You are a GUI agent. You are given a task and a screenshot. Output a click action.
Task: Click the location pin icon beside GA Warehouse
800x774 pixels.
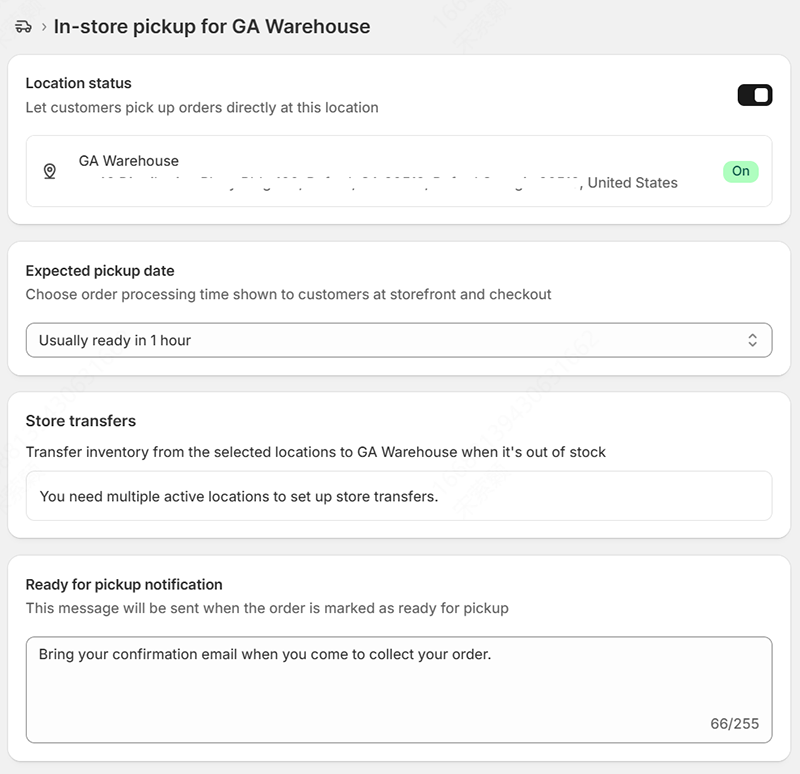pyautogui.click(x=49, y=171)
